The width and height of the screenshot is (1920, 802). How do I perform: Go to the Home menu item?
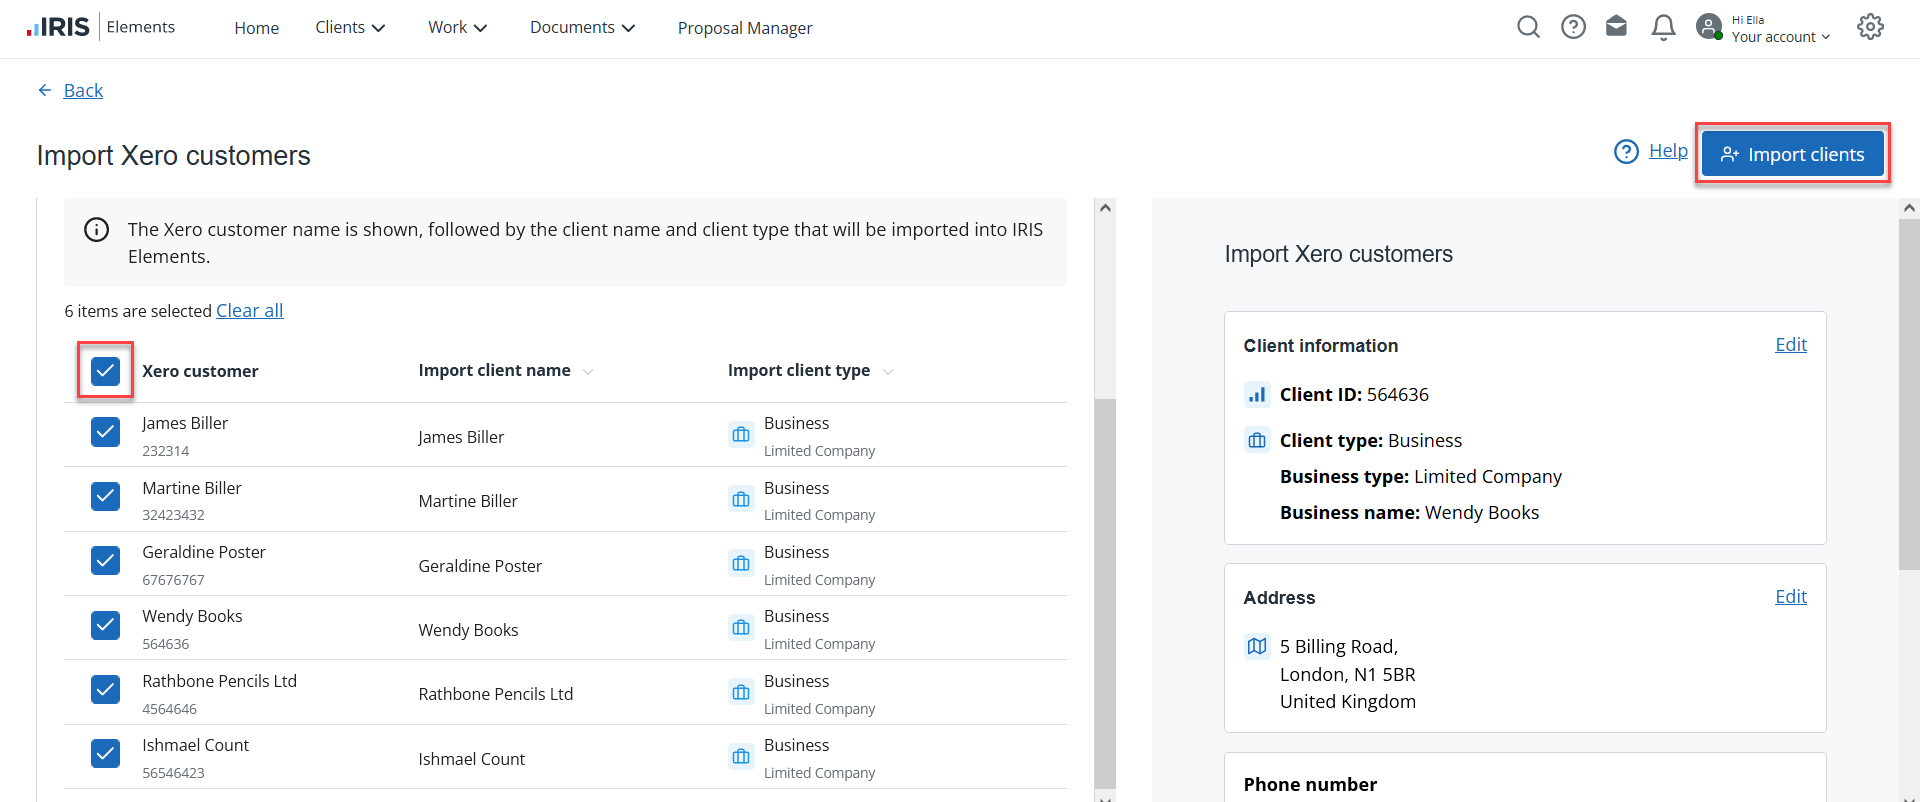256,28
